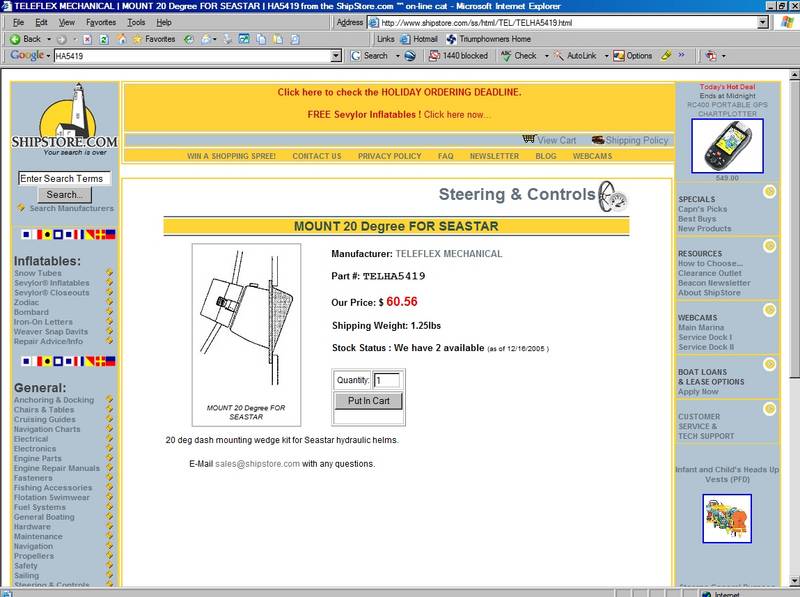Screen dimensions: 800x597
Task: Expand the AutoLink dropdown arrow
Action: (606, 56)
